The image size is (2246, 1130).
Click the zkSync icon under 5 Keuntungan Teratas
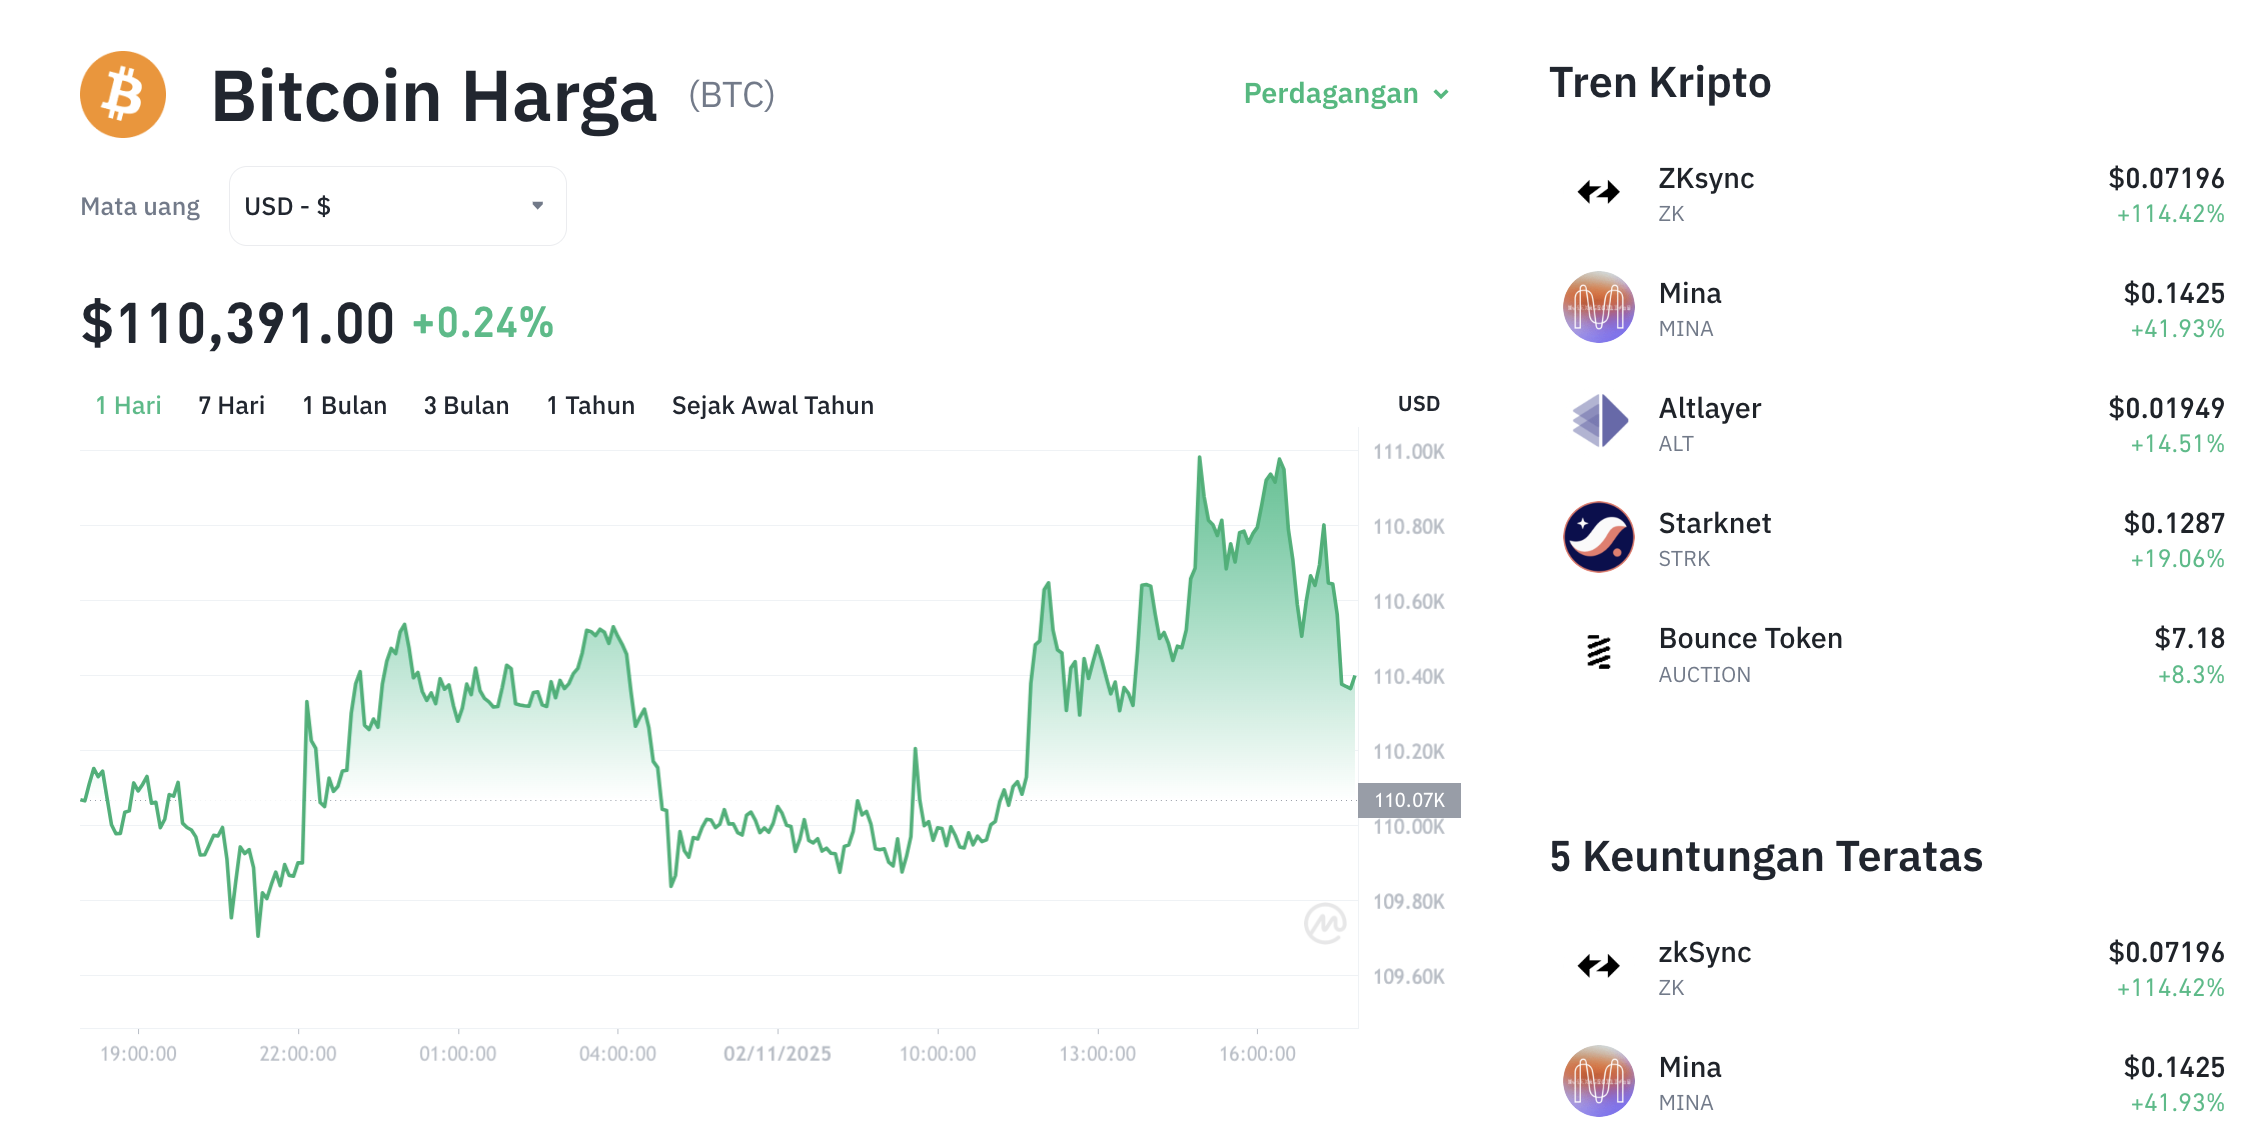click(x=1597, y=966)
